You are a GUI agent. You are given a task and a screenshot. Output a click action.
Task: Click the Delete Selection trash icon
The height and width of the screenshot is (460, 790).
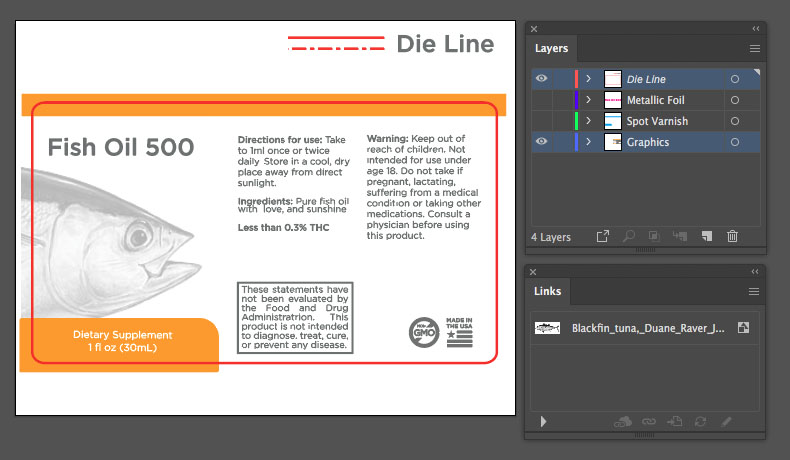733,236
